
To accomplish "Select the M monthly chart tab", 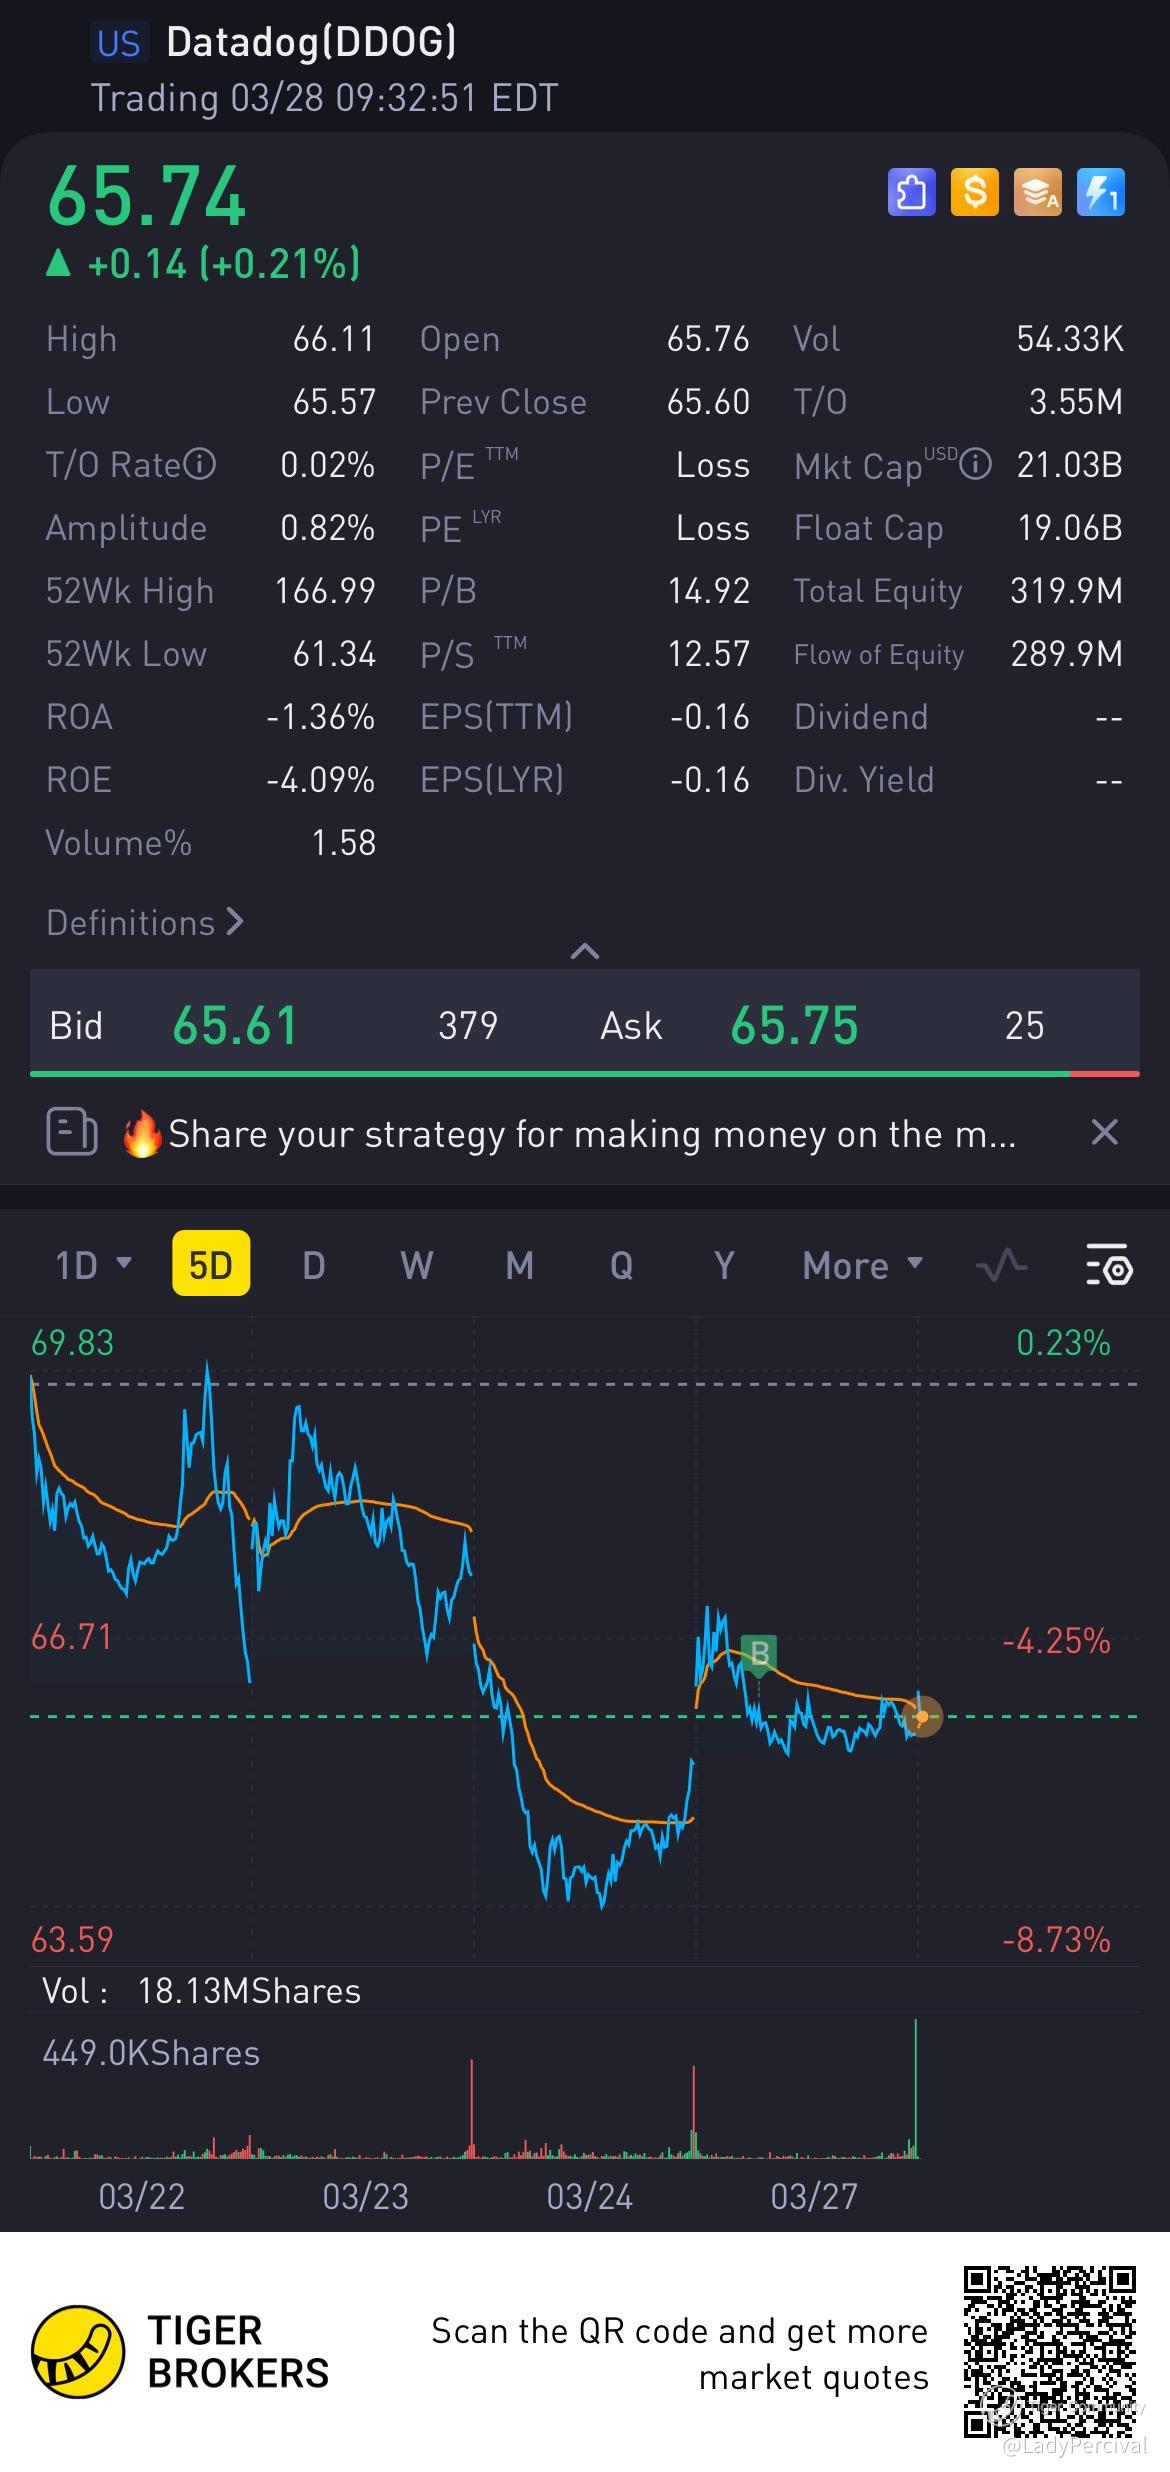I will coord(519,1265).
